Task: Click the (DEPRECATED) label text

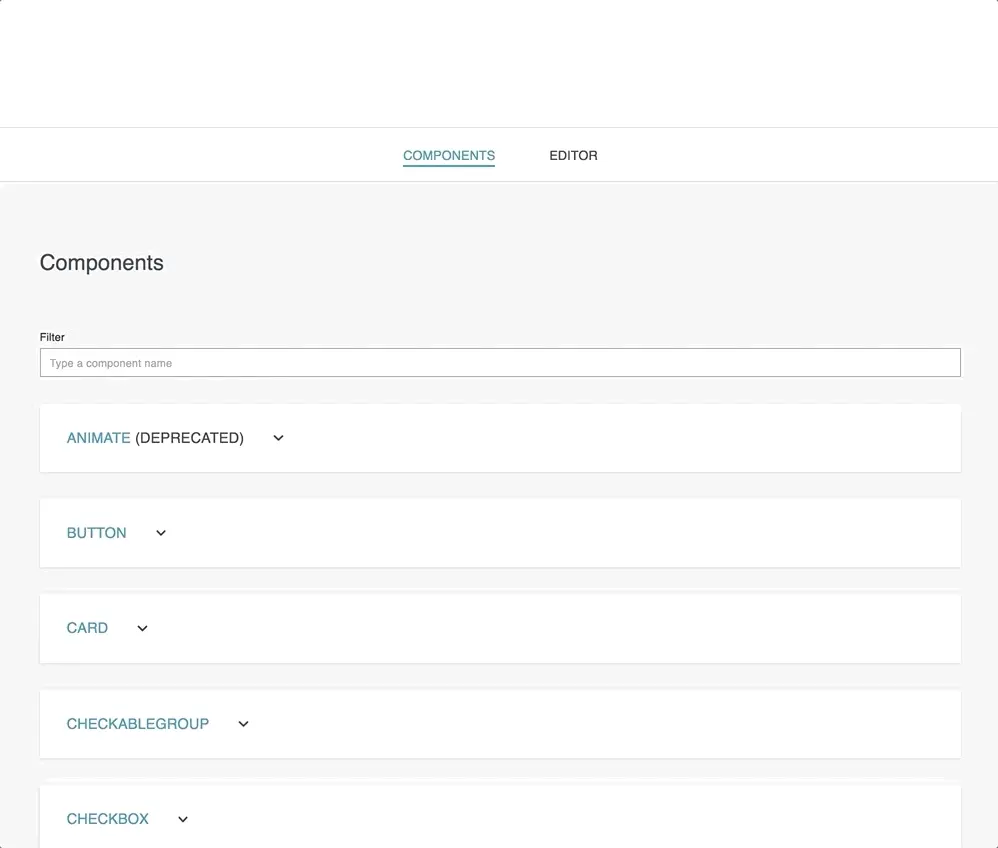Action: coord(189,438)
